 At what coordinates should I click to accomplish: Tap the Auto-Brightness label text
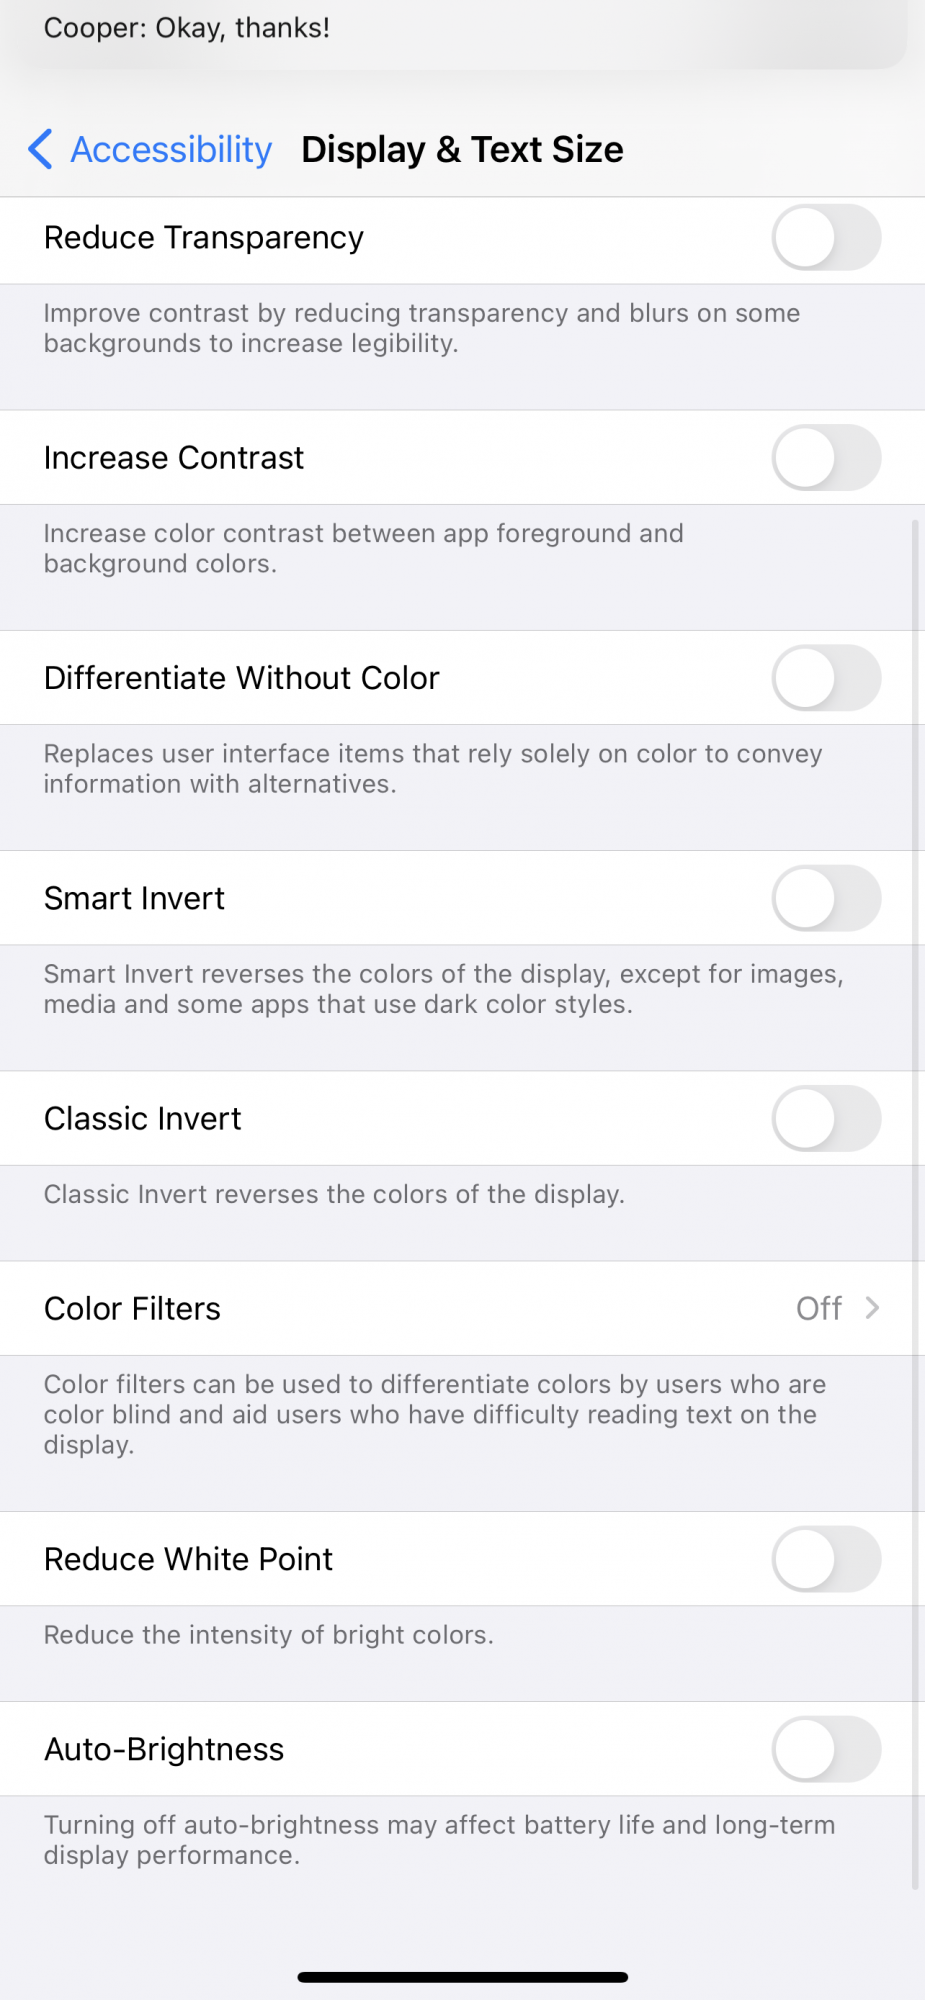[164, 1749]
